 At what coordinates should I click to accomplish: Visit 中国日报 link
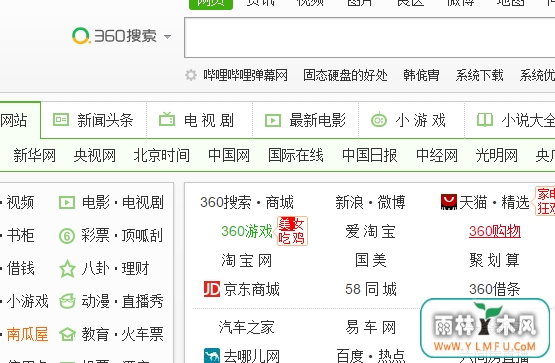(370, 155)
